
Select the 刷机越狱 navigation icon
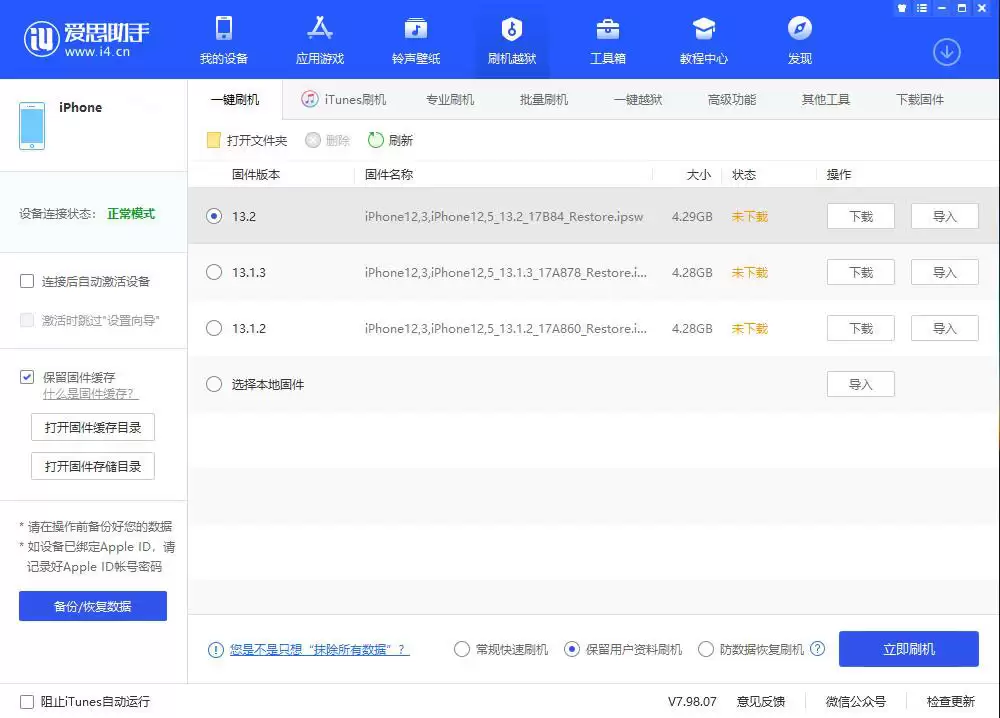(x=511, y=29)
